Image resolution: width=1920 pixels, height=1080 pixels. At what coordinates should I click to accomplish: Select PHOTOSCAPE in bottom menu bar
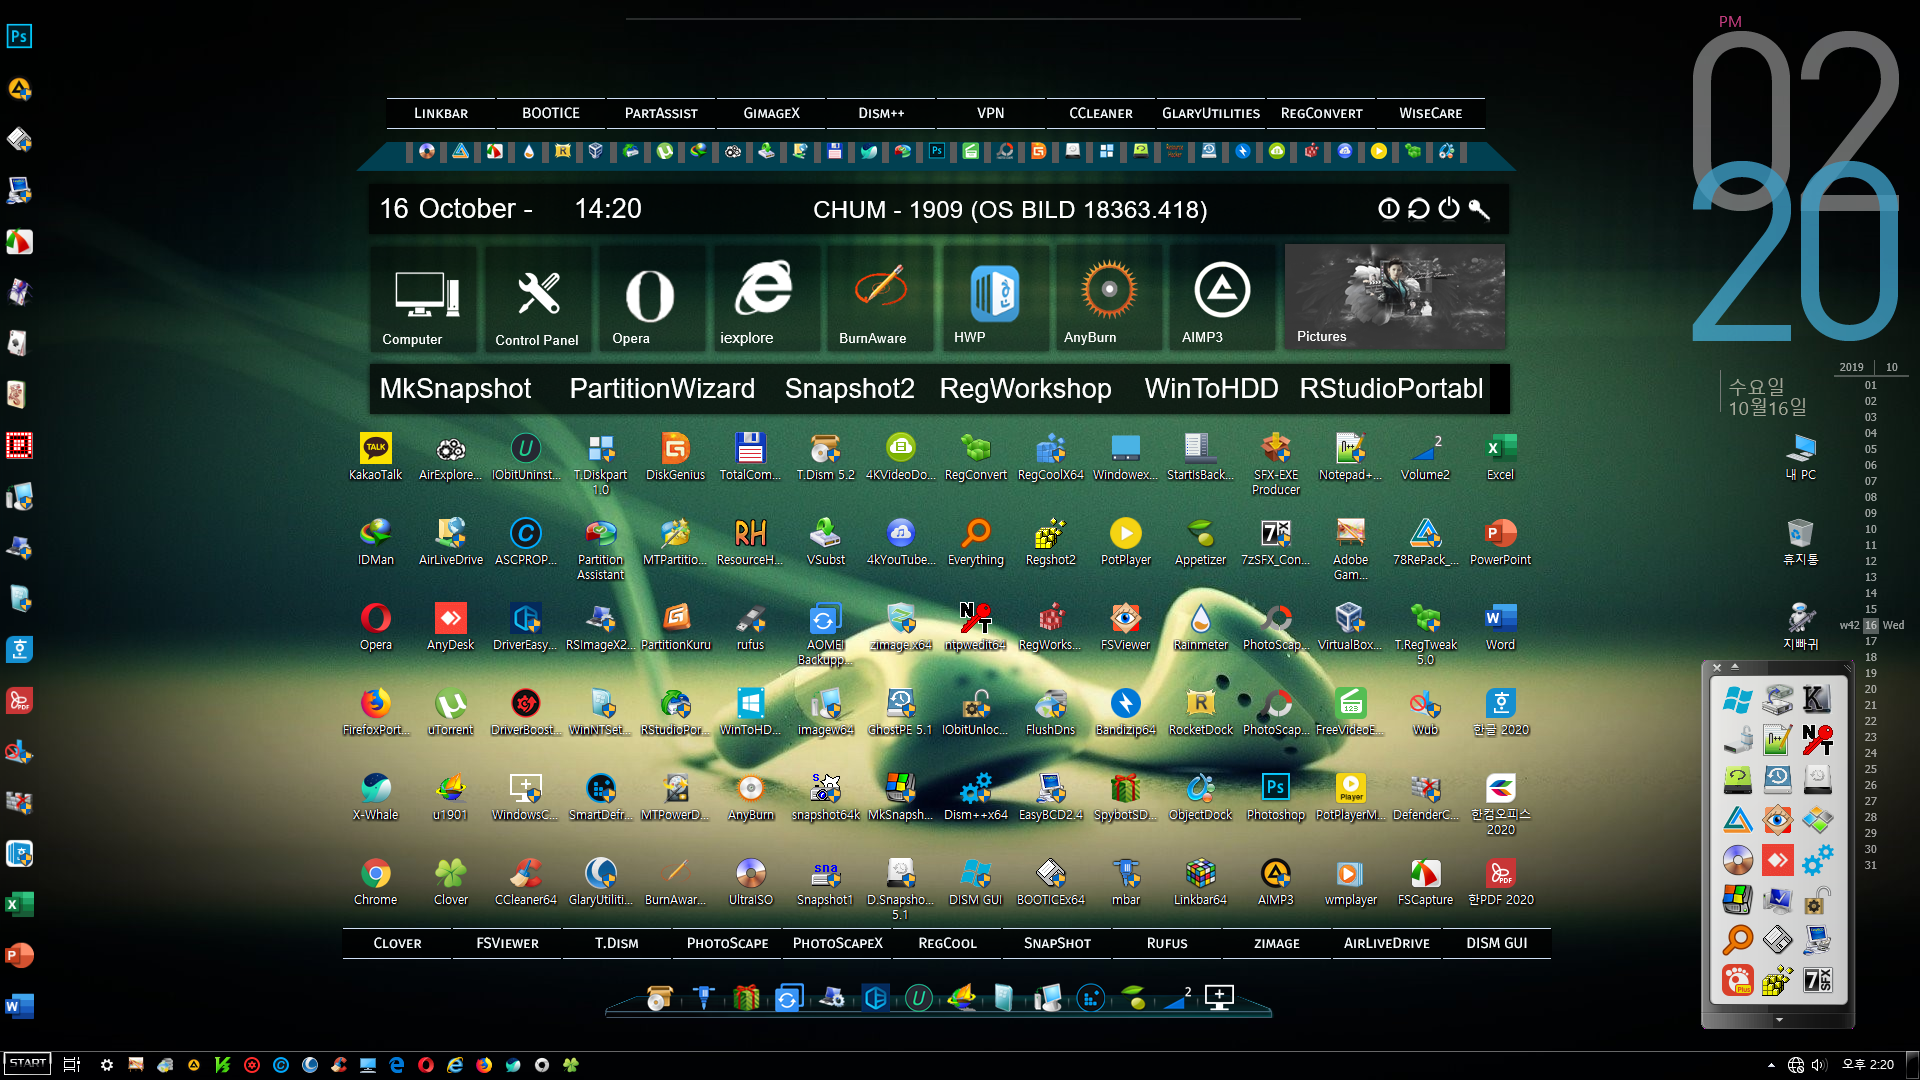(x=728, y=943)
